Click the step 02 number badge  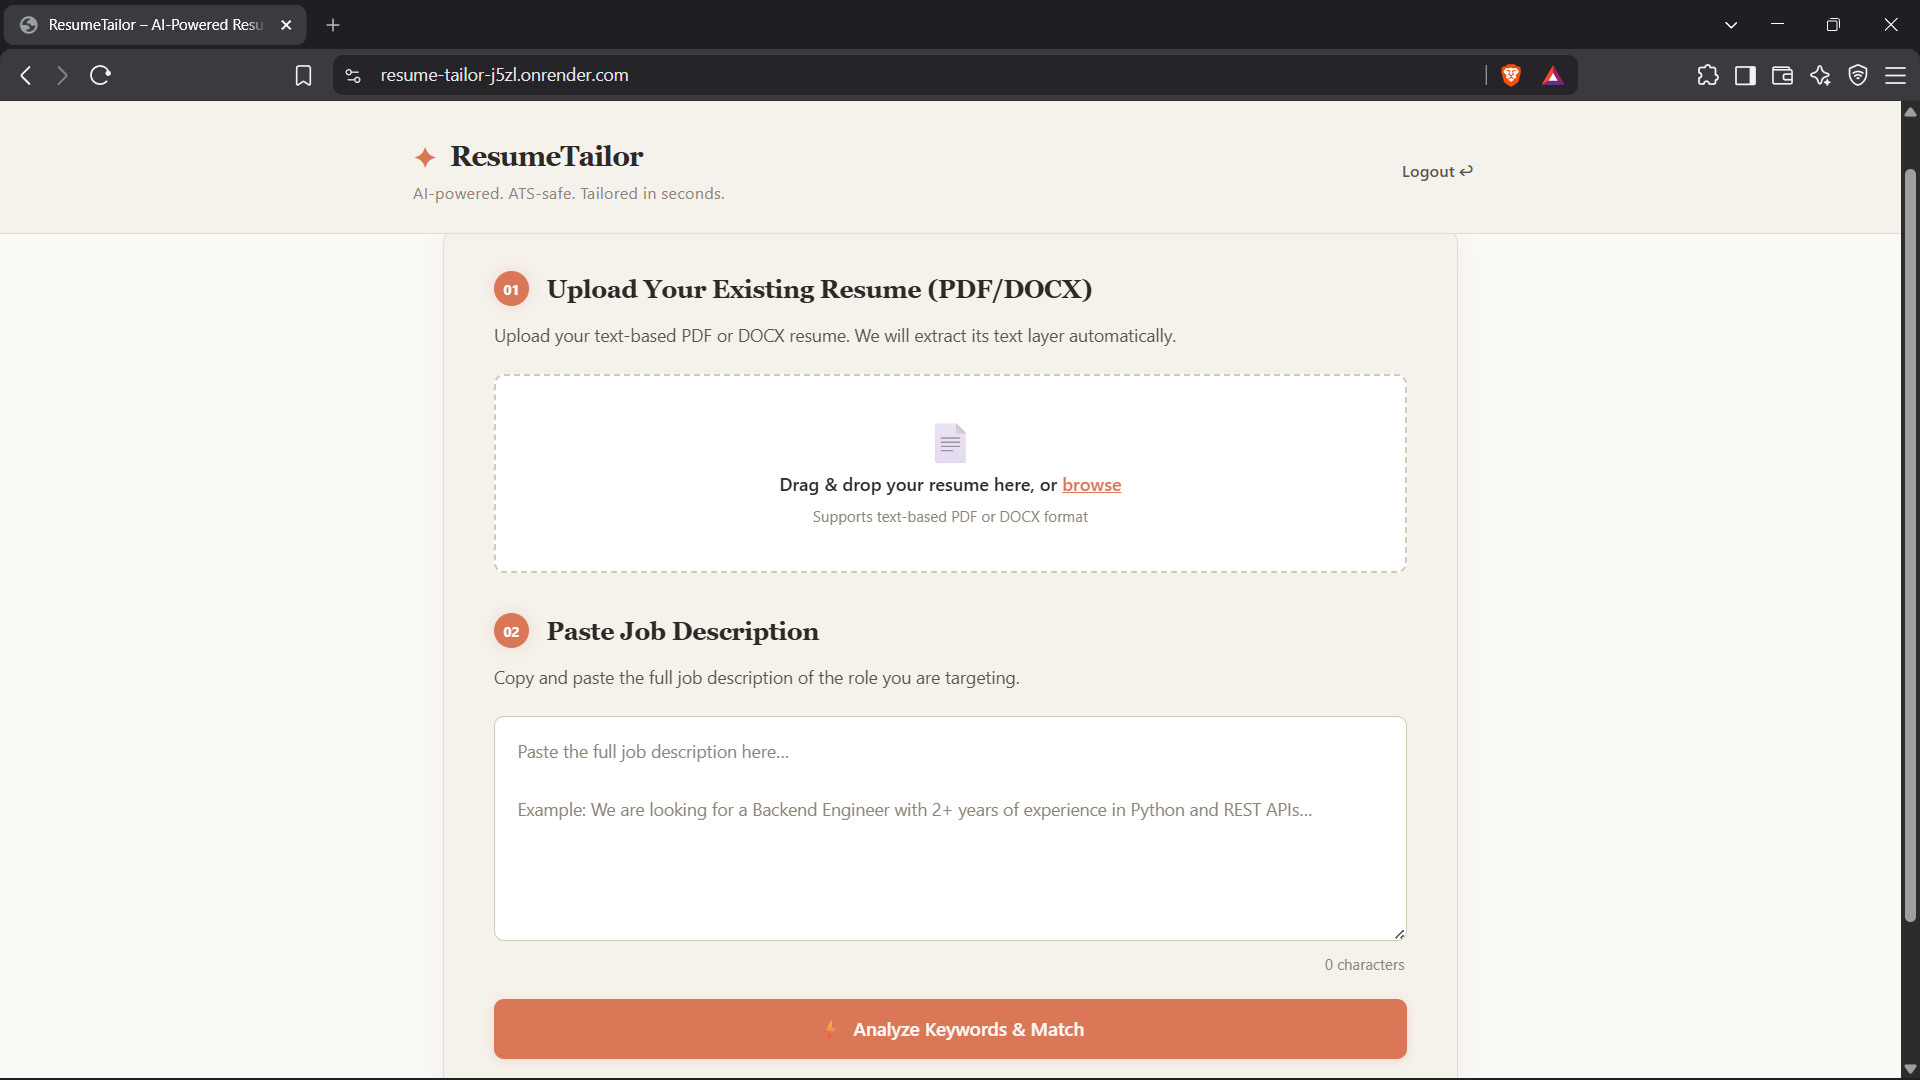pyautogui.click(x=511, y=631)
